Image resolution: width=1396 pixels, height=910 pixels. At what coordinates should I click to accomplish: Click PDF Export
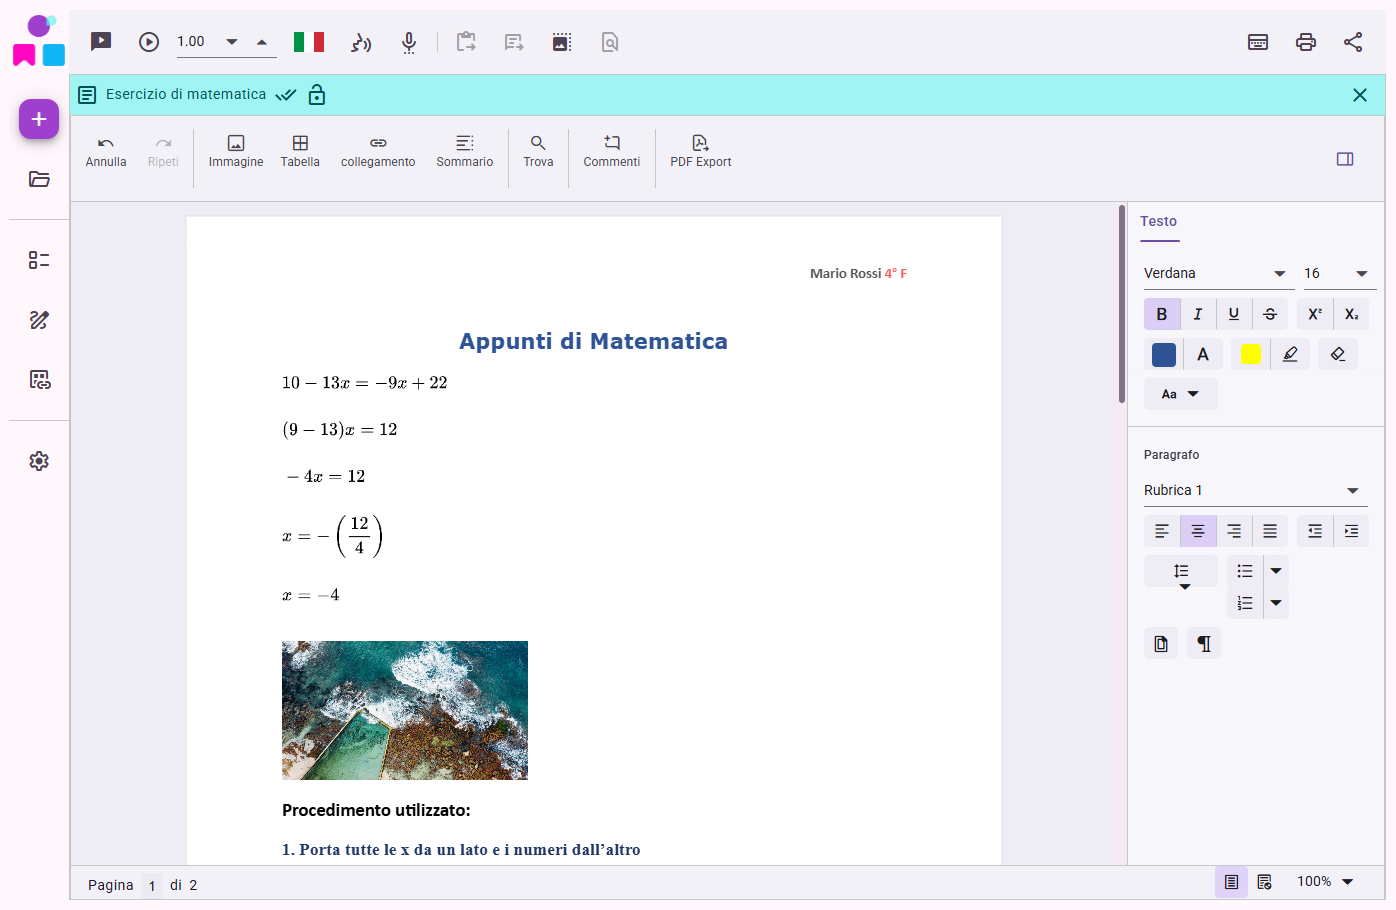click(x=701, y=152)
